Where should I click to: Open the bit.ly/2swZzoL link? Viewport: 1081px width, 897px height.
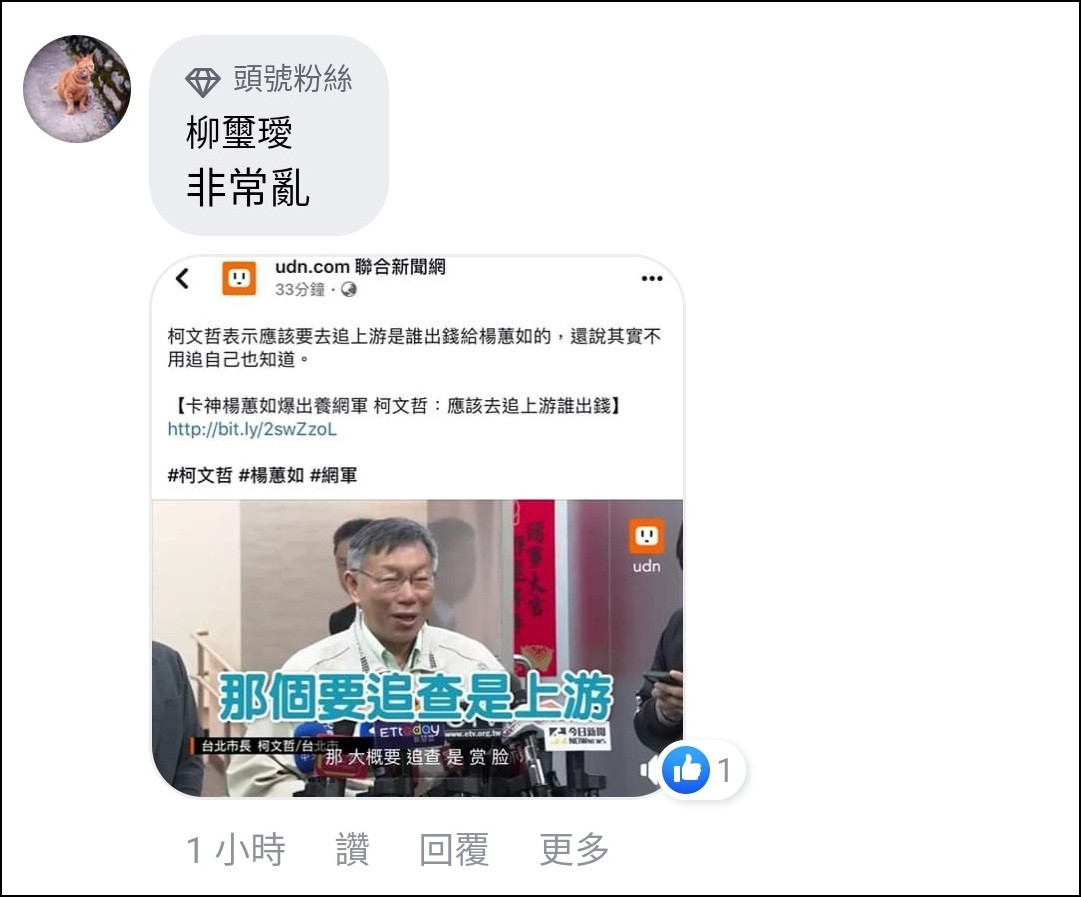coord(252,429)
